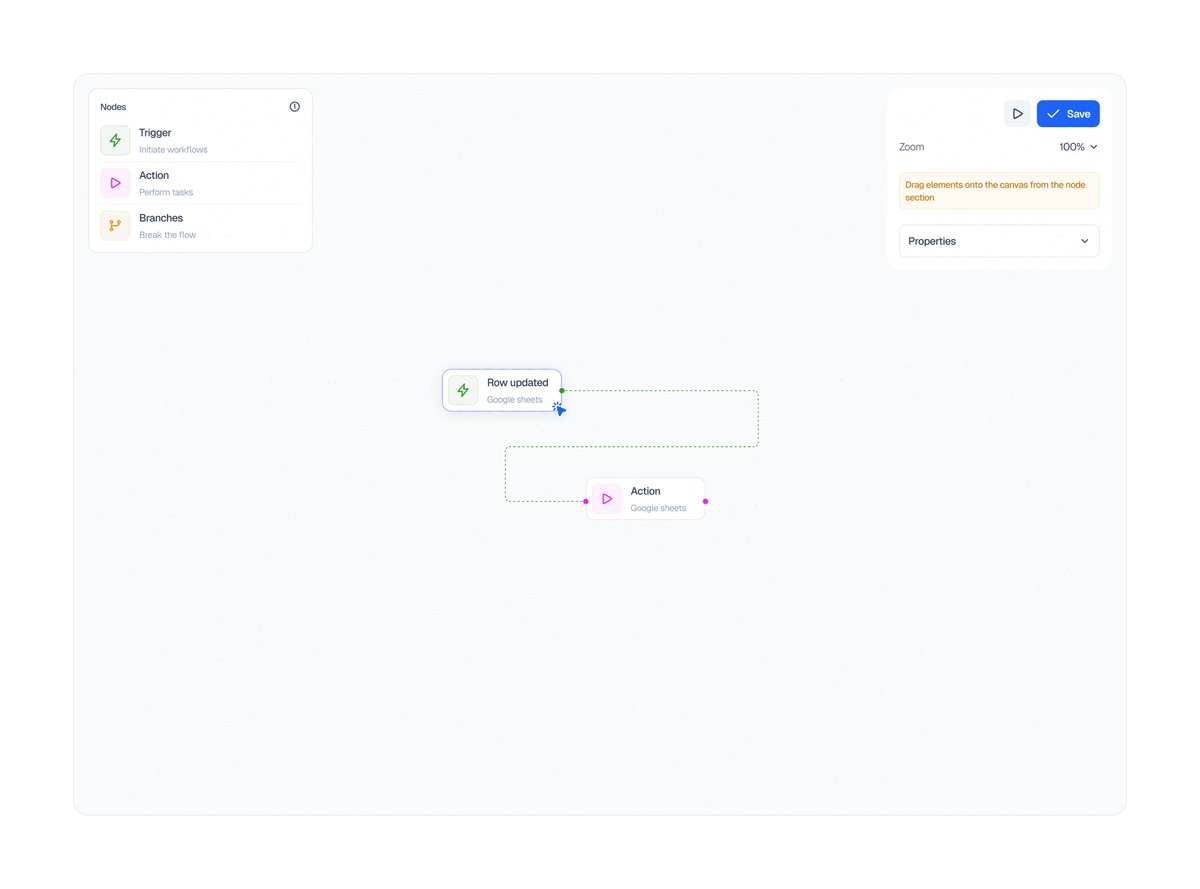Click the run workflow play icon
The image size is (1200, 889).
1017,113
